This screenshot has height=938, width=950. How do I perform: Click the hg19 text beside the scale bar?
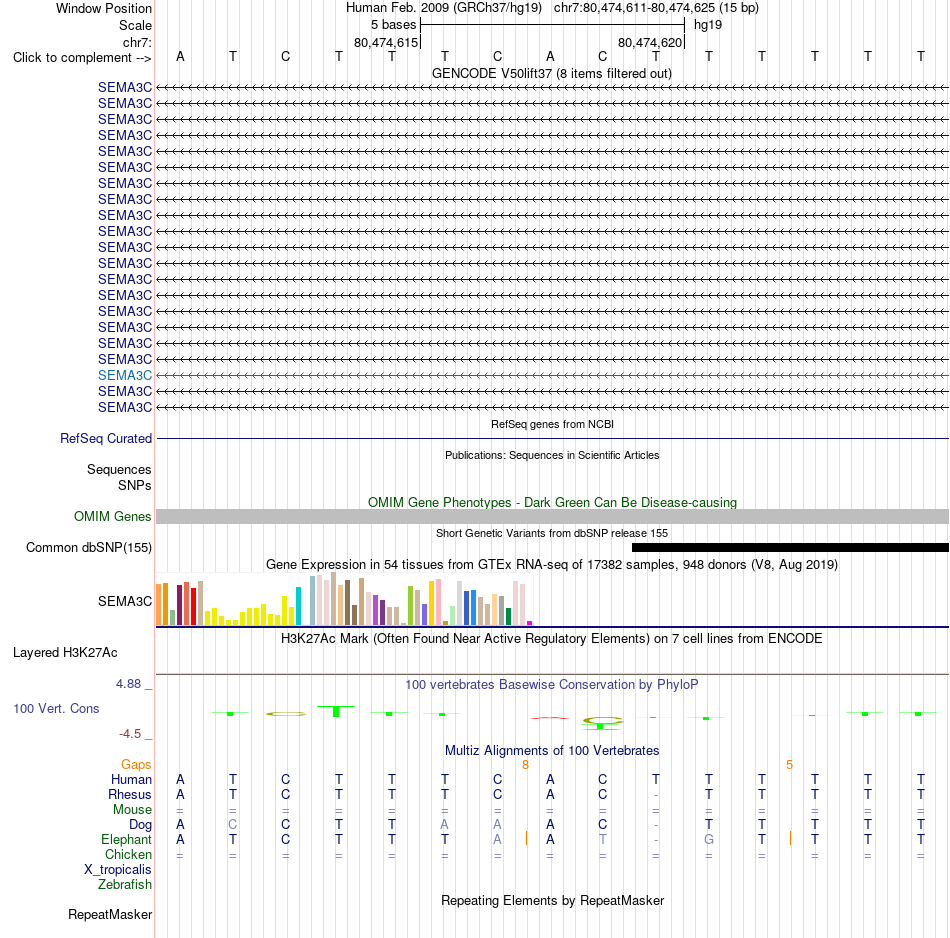point(708,25)
